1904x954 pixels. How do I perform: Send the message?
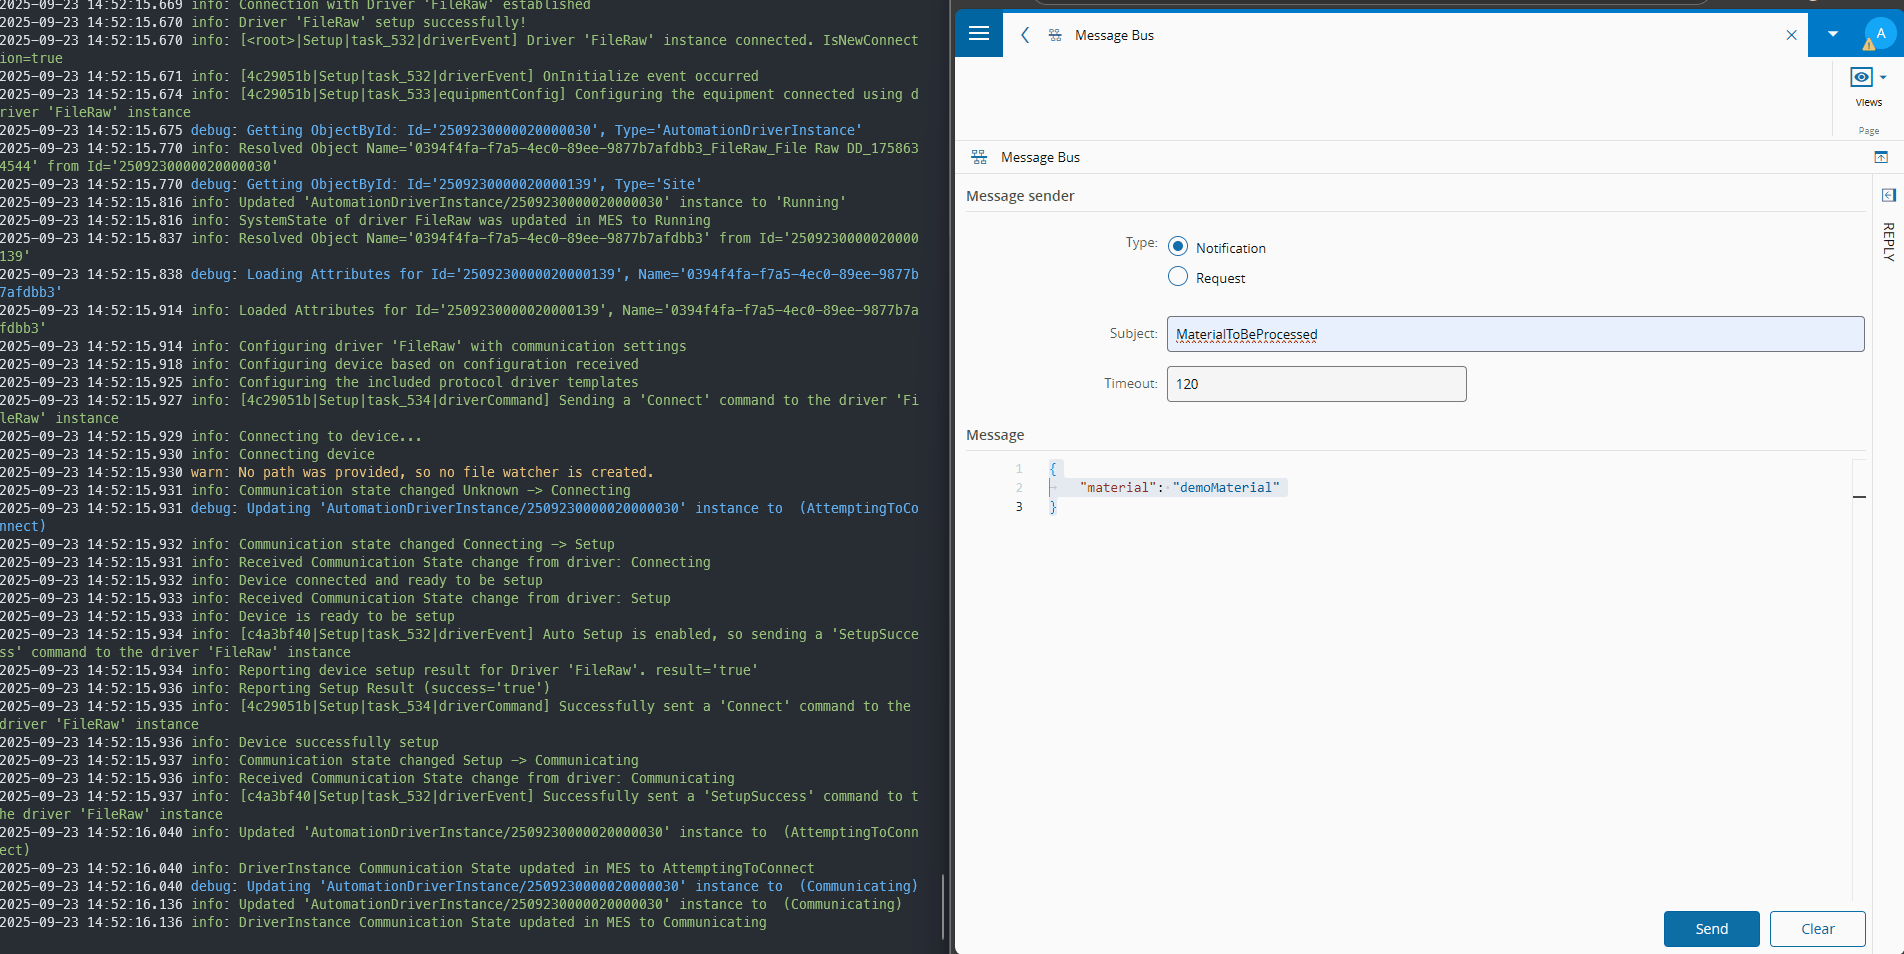point(1711,929)
